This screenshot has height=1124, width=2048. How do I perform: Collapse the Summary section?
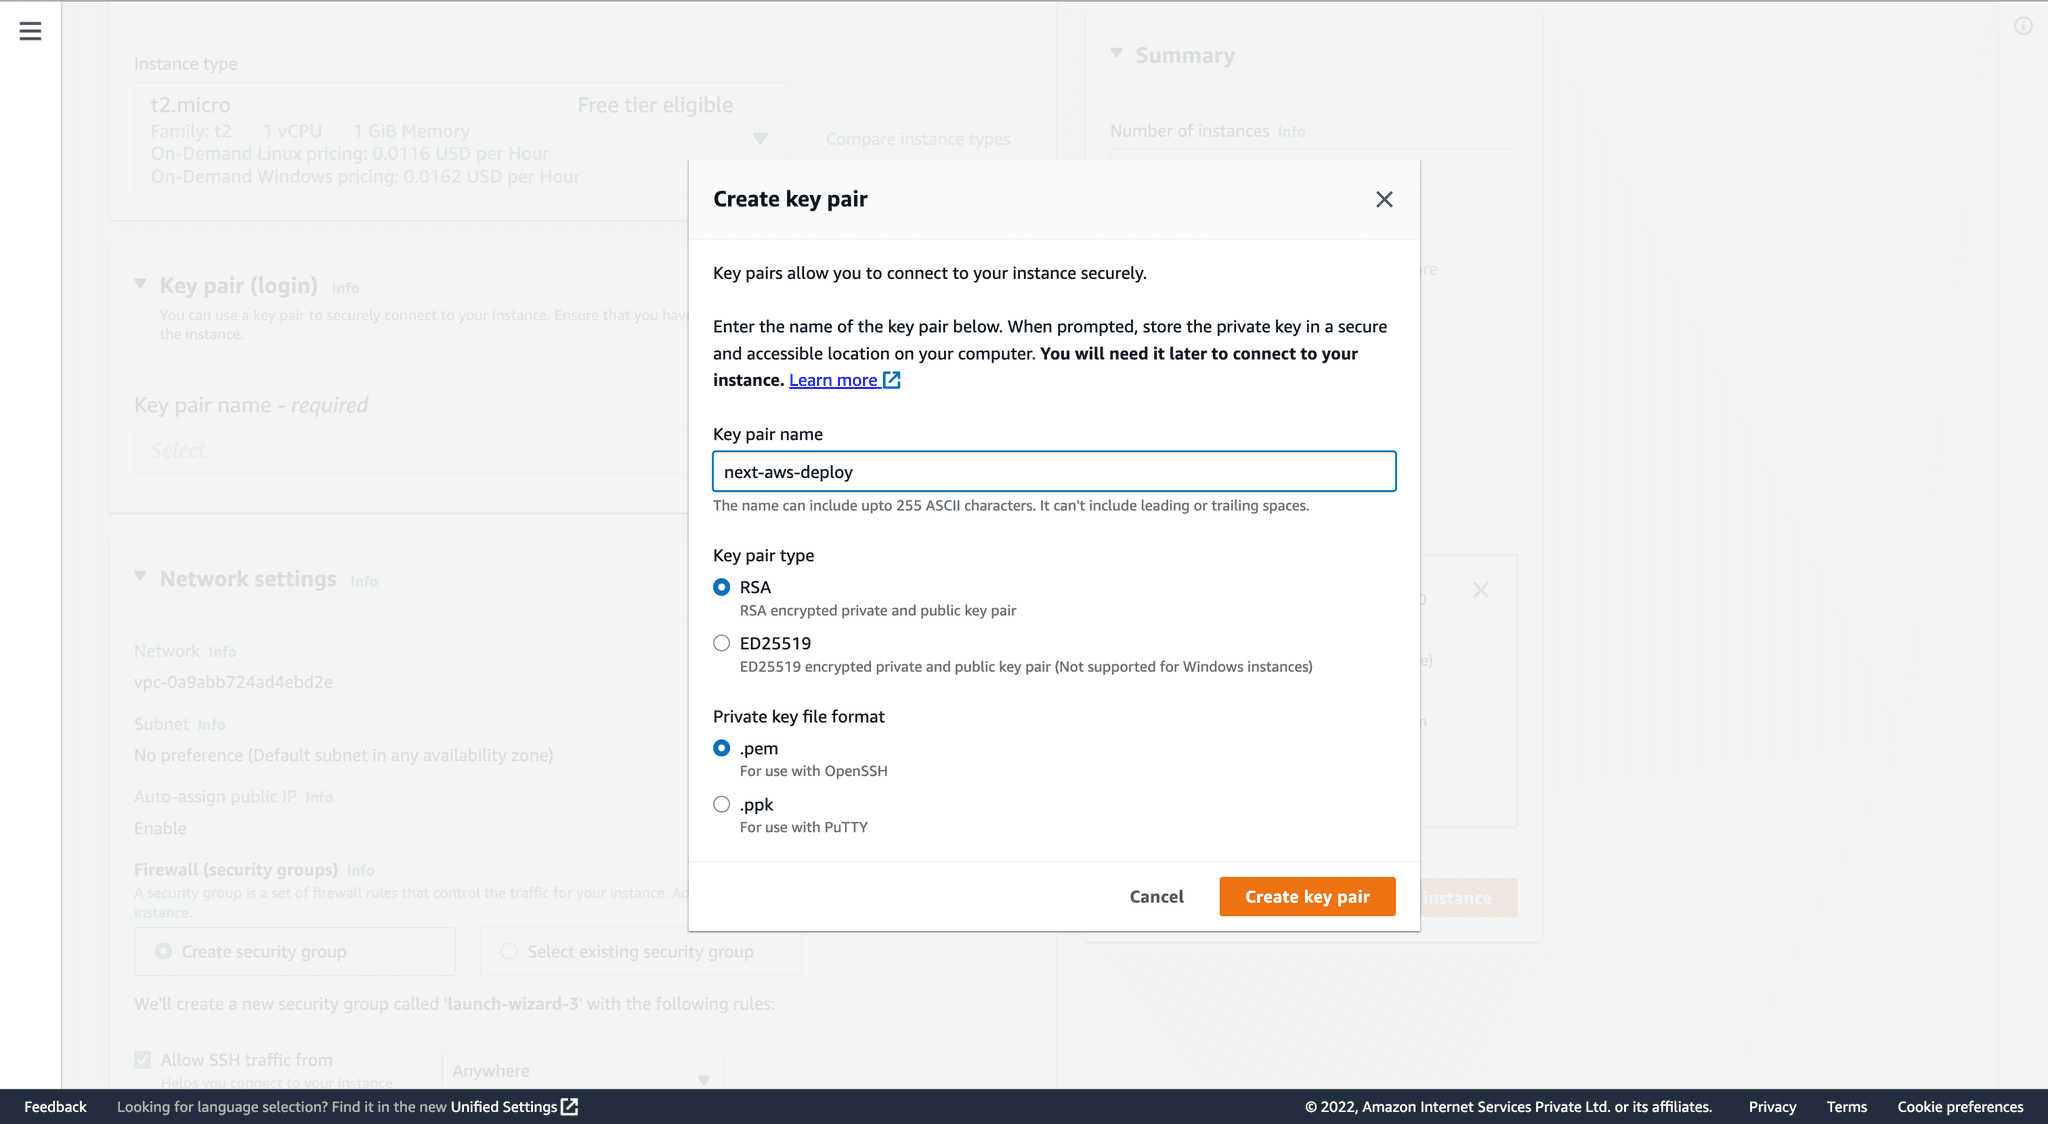(1115, 54)
